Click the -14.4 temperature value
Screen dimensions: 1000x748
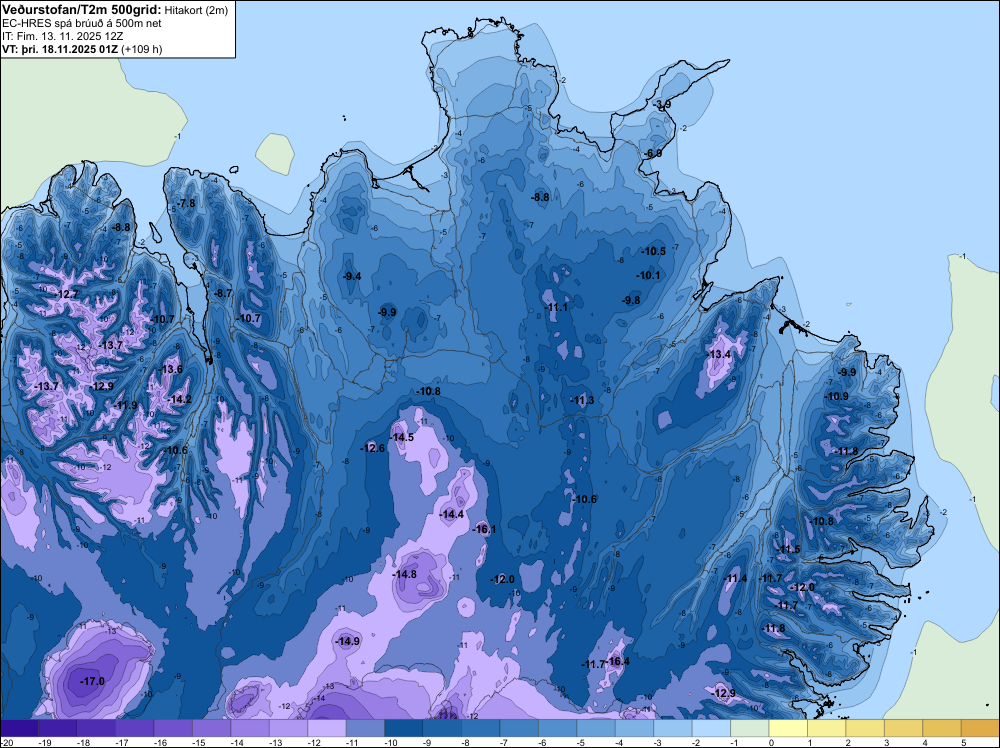[x=452, y=514]
